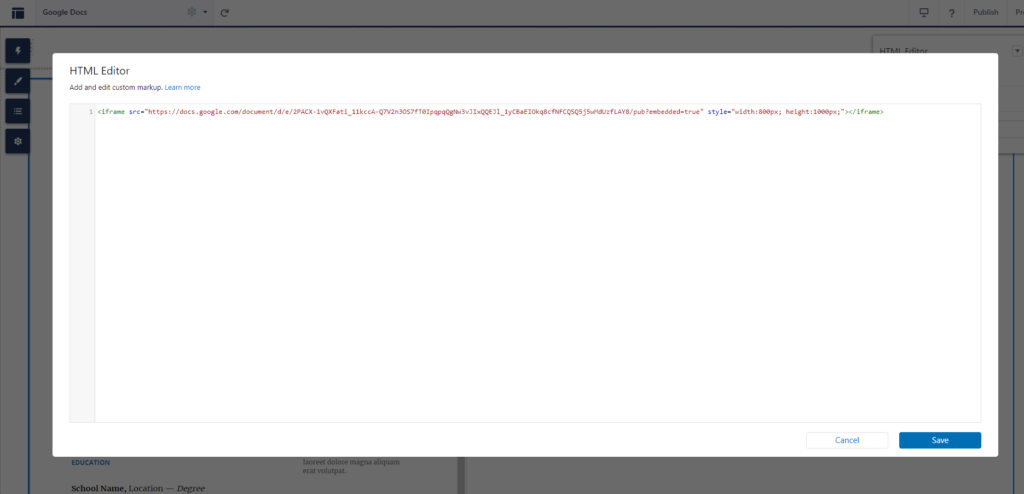The height and width of the screenshot is (494, 1024).
Task: Open the Components lightning bolt panel
Action: [x=18, y=50]
